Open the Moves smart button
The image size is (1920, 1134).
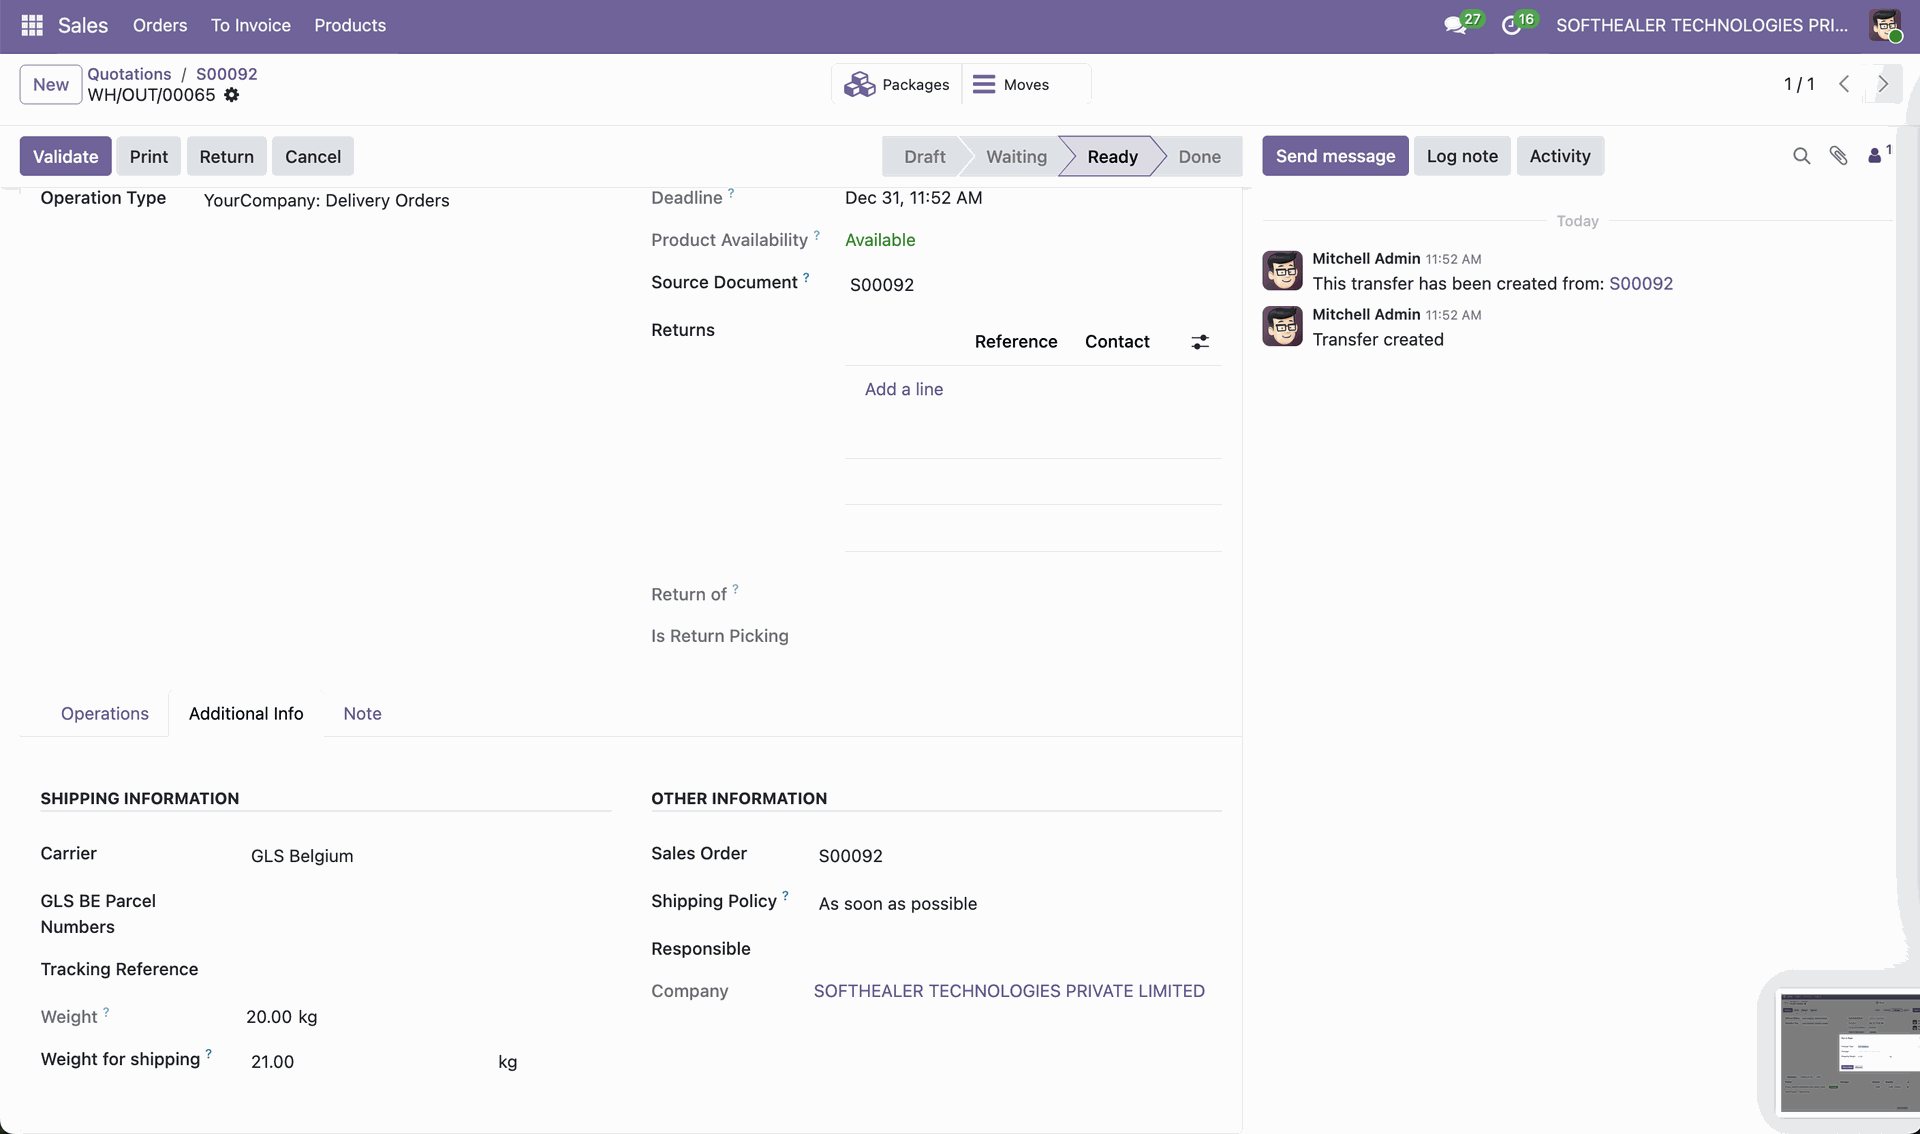click(1012, 85)
